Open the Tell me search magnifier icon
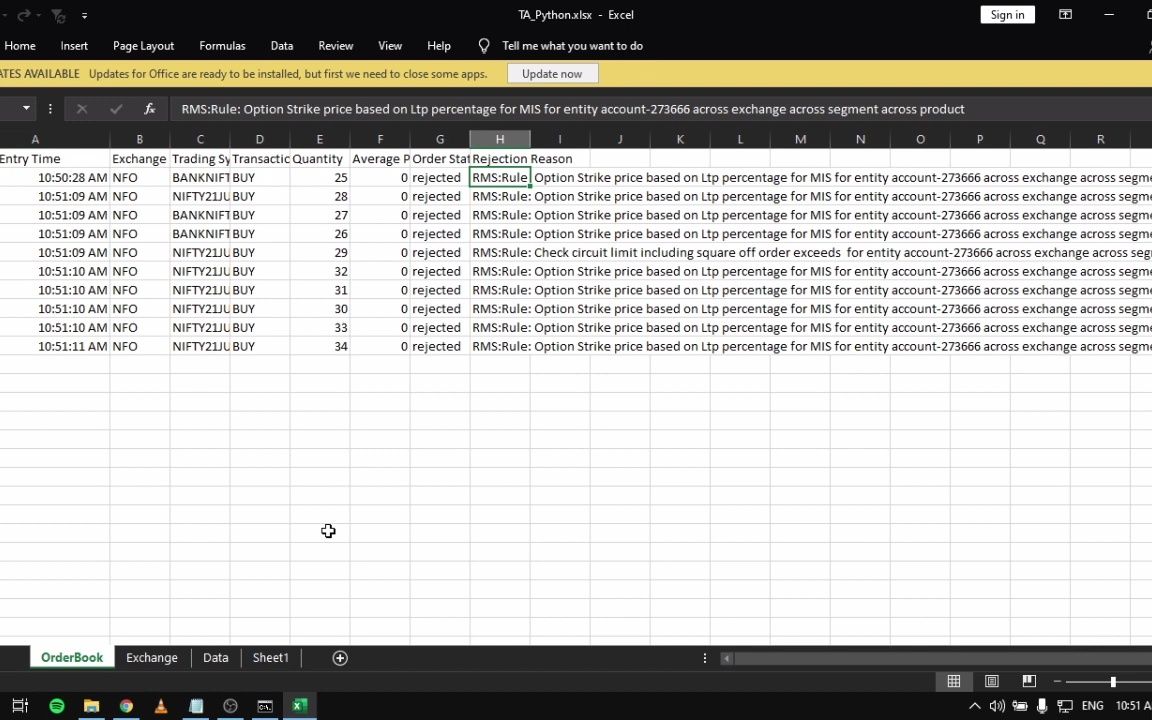Image resolution: width=1152 pixels, height=720 pixels. (484, 45)
